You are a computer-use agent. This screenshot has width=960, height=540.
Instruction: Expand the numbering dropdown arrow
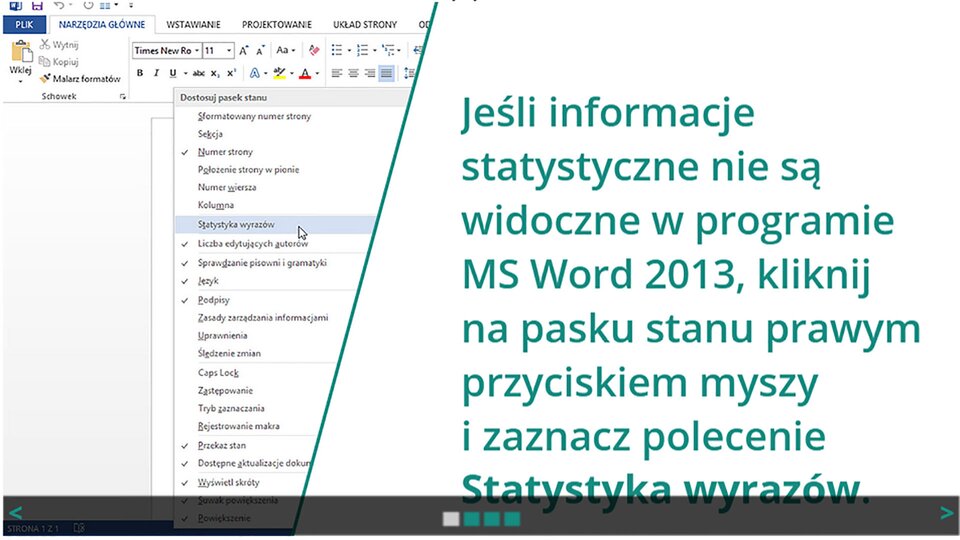tap(375, 50)
